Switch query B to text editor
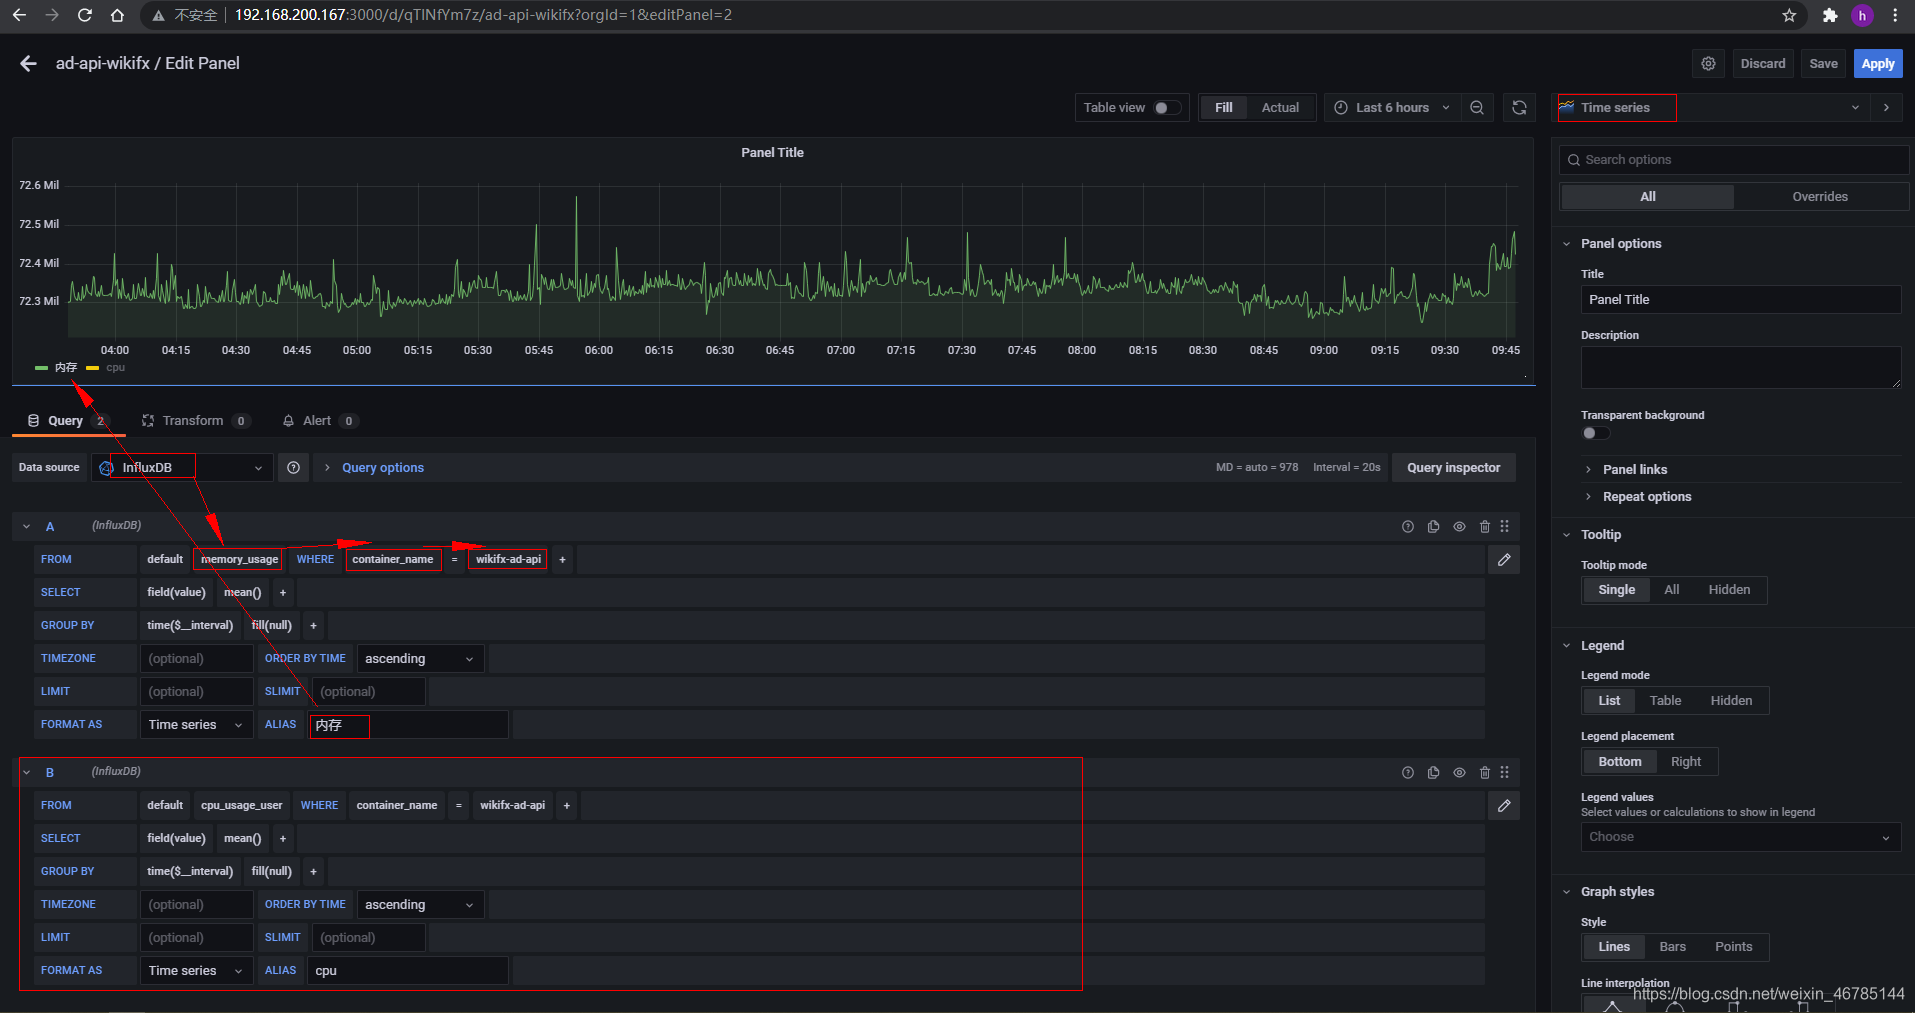Image resolution: width=1915 pixels, height=1013 pixels. pyautogui.click(x=1504, y=806)
